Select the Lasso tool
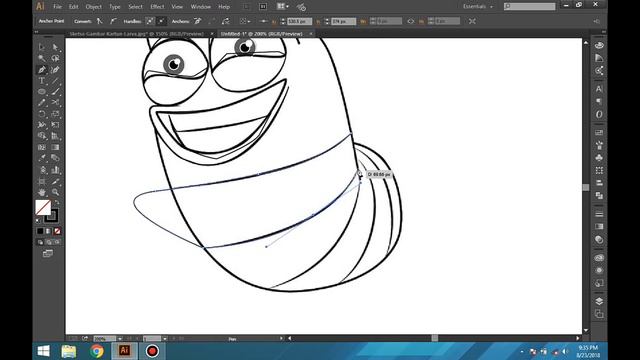This screenshot has width=640, height=360. click(x=55, y=58)
